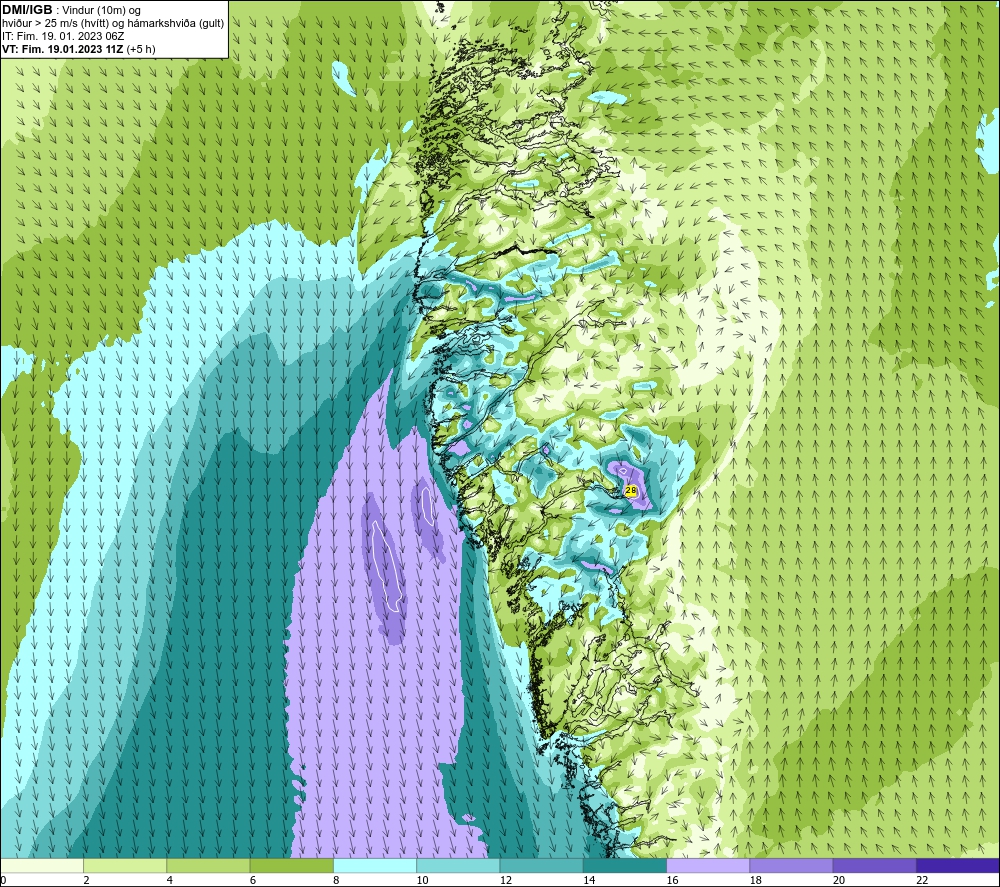Select the 8-10 m/s light cyan swatch
Image resolution: width=1000 pixels, height=887 pixels.
(x=375, y=865)
